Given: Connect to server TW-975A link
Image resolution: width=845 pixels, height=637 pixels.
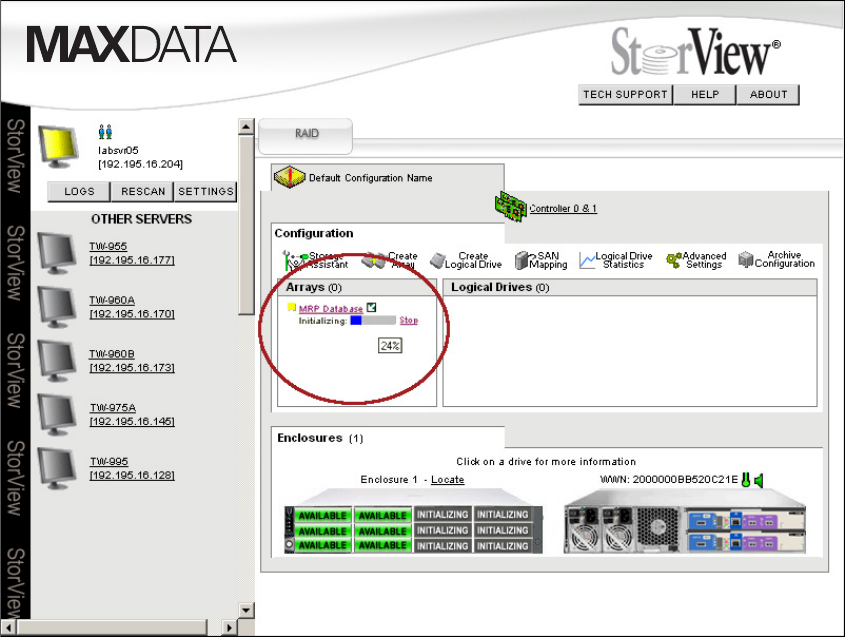Looking at the screenshot, I should point(132,415).
